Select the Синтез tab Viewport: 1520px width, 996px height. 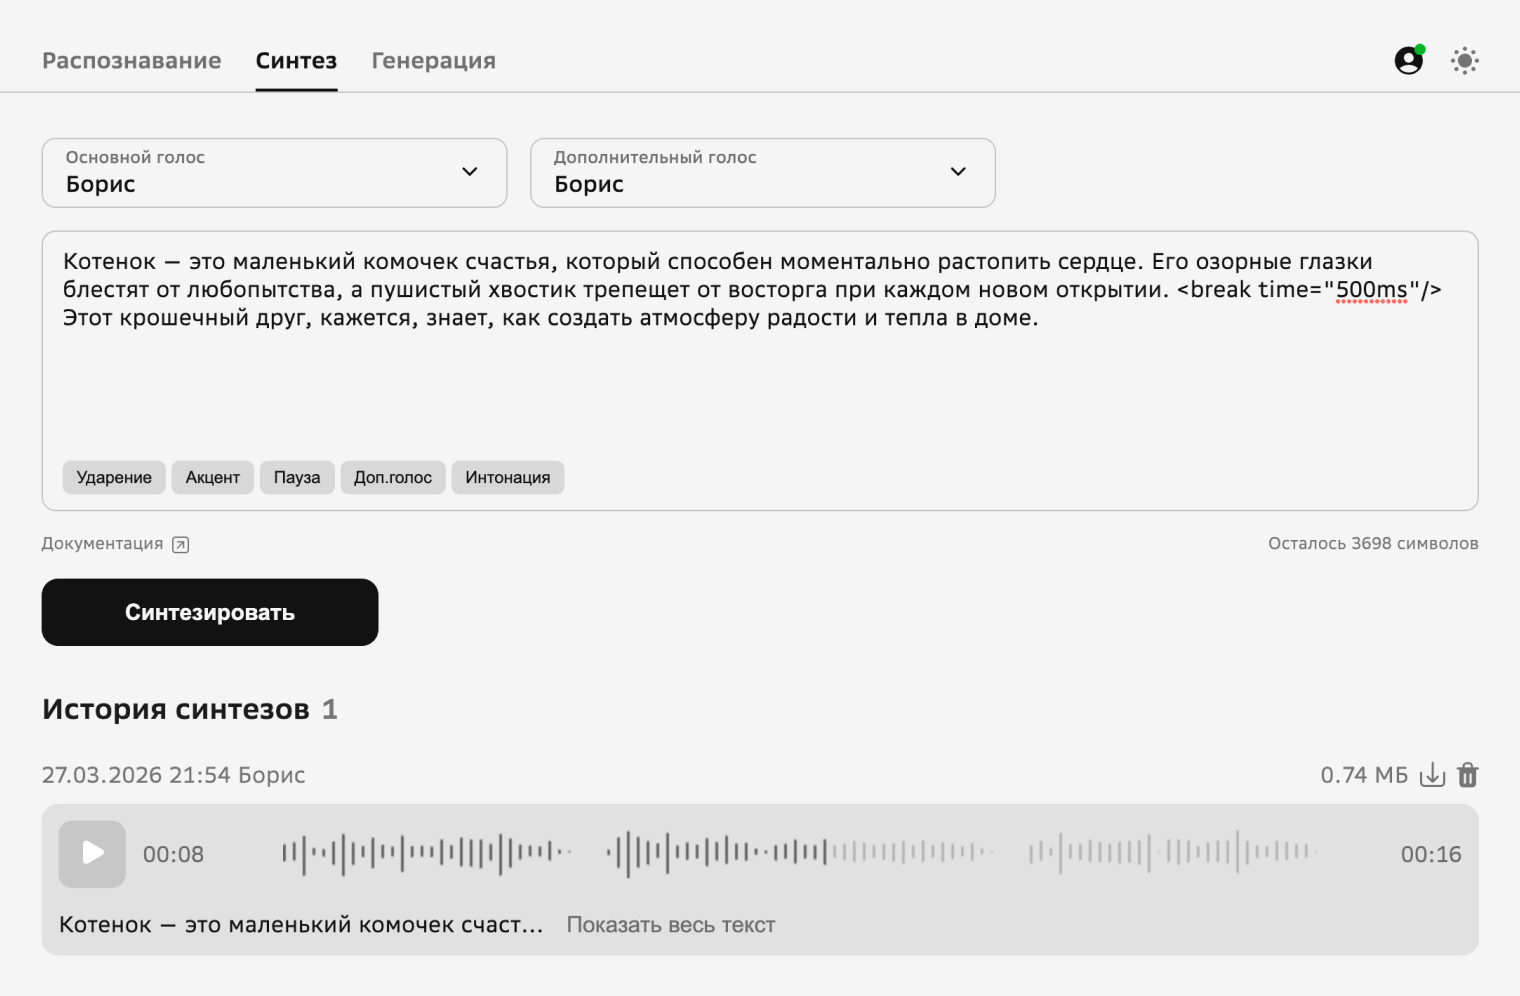(296, 61)
